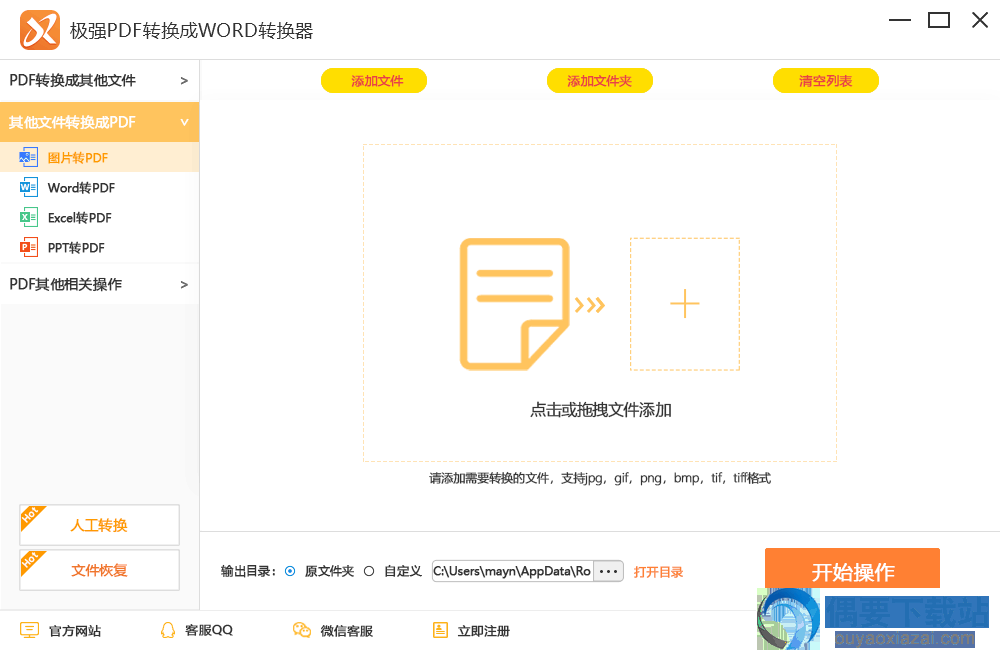Minimize the converter window
This screenshot has width=1000, height=650.
coord(900,20)
